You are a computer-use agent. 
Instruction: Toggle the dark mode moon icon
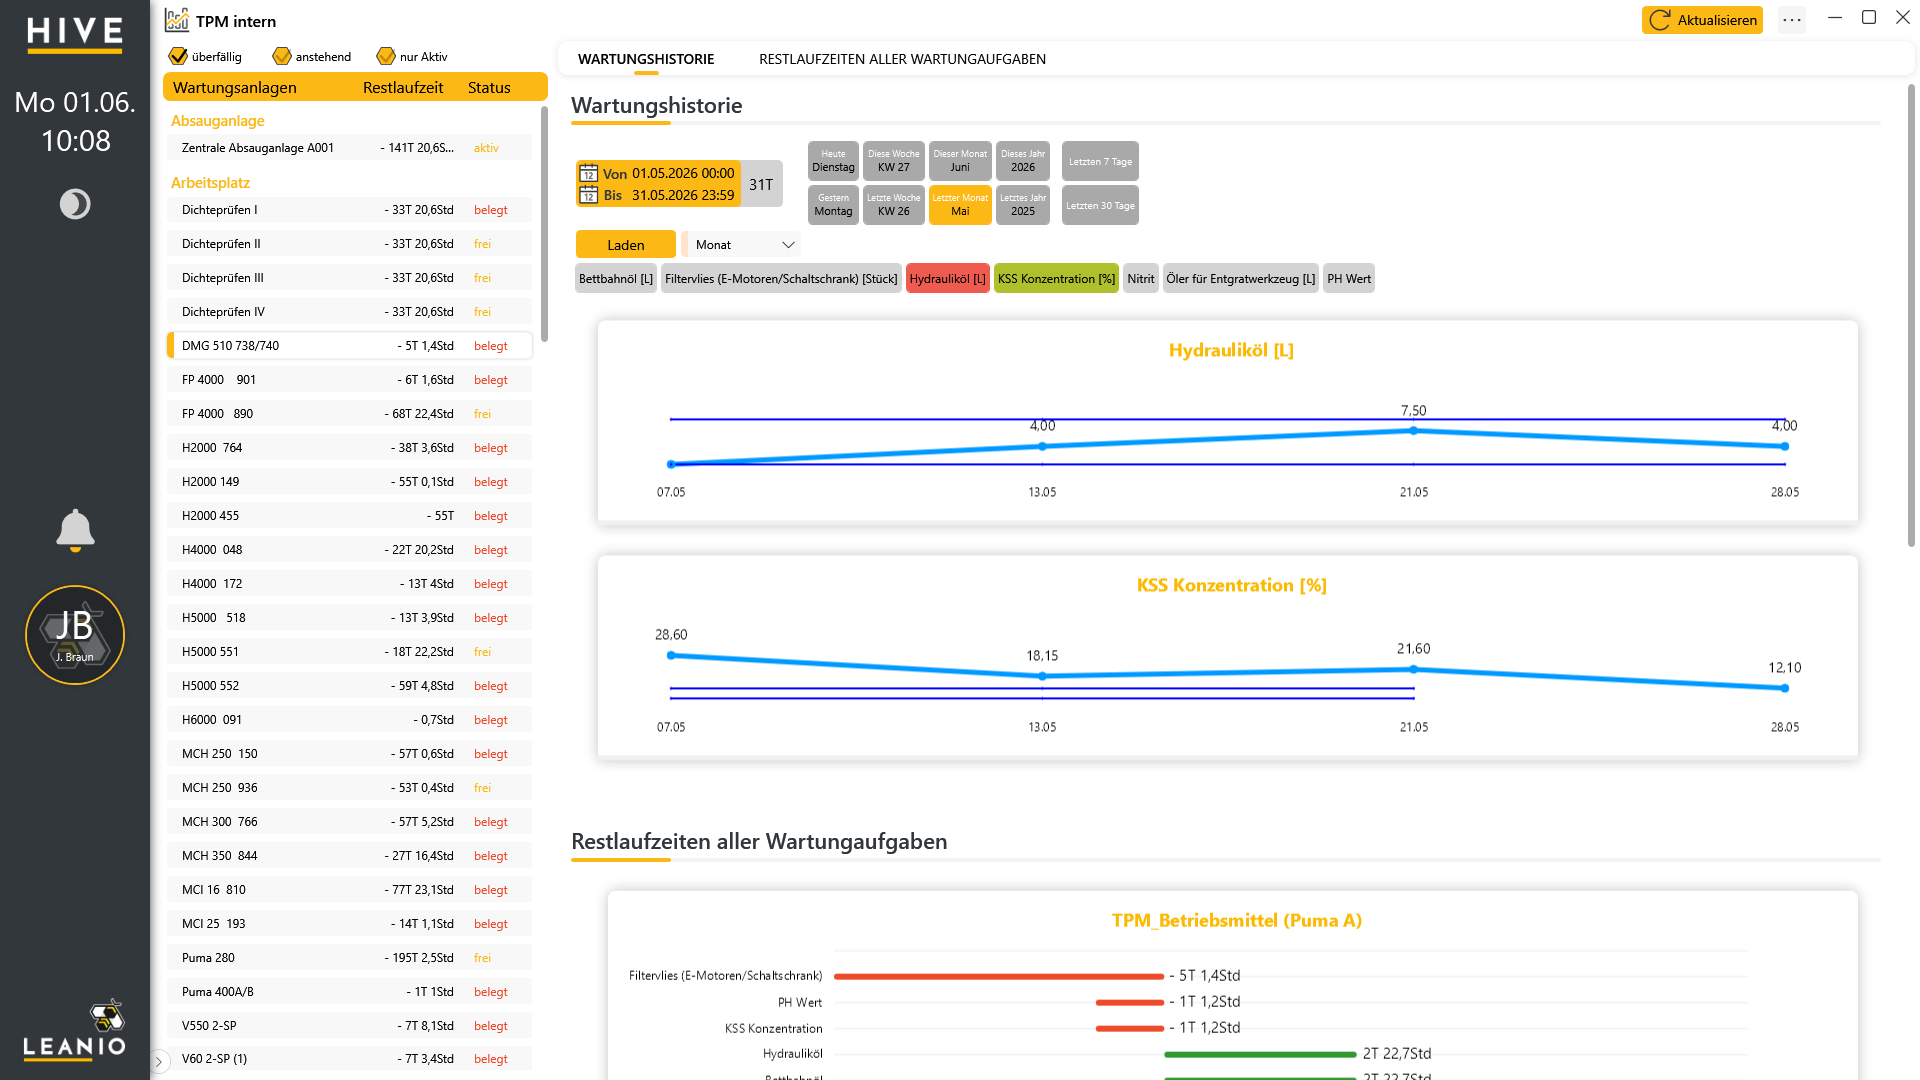(x=75, y=204)
